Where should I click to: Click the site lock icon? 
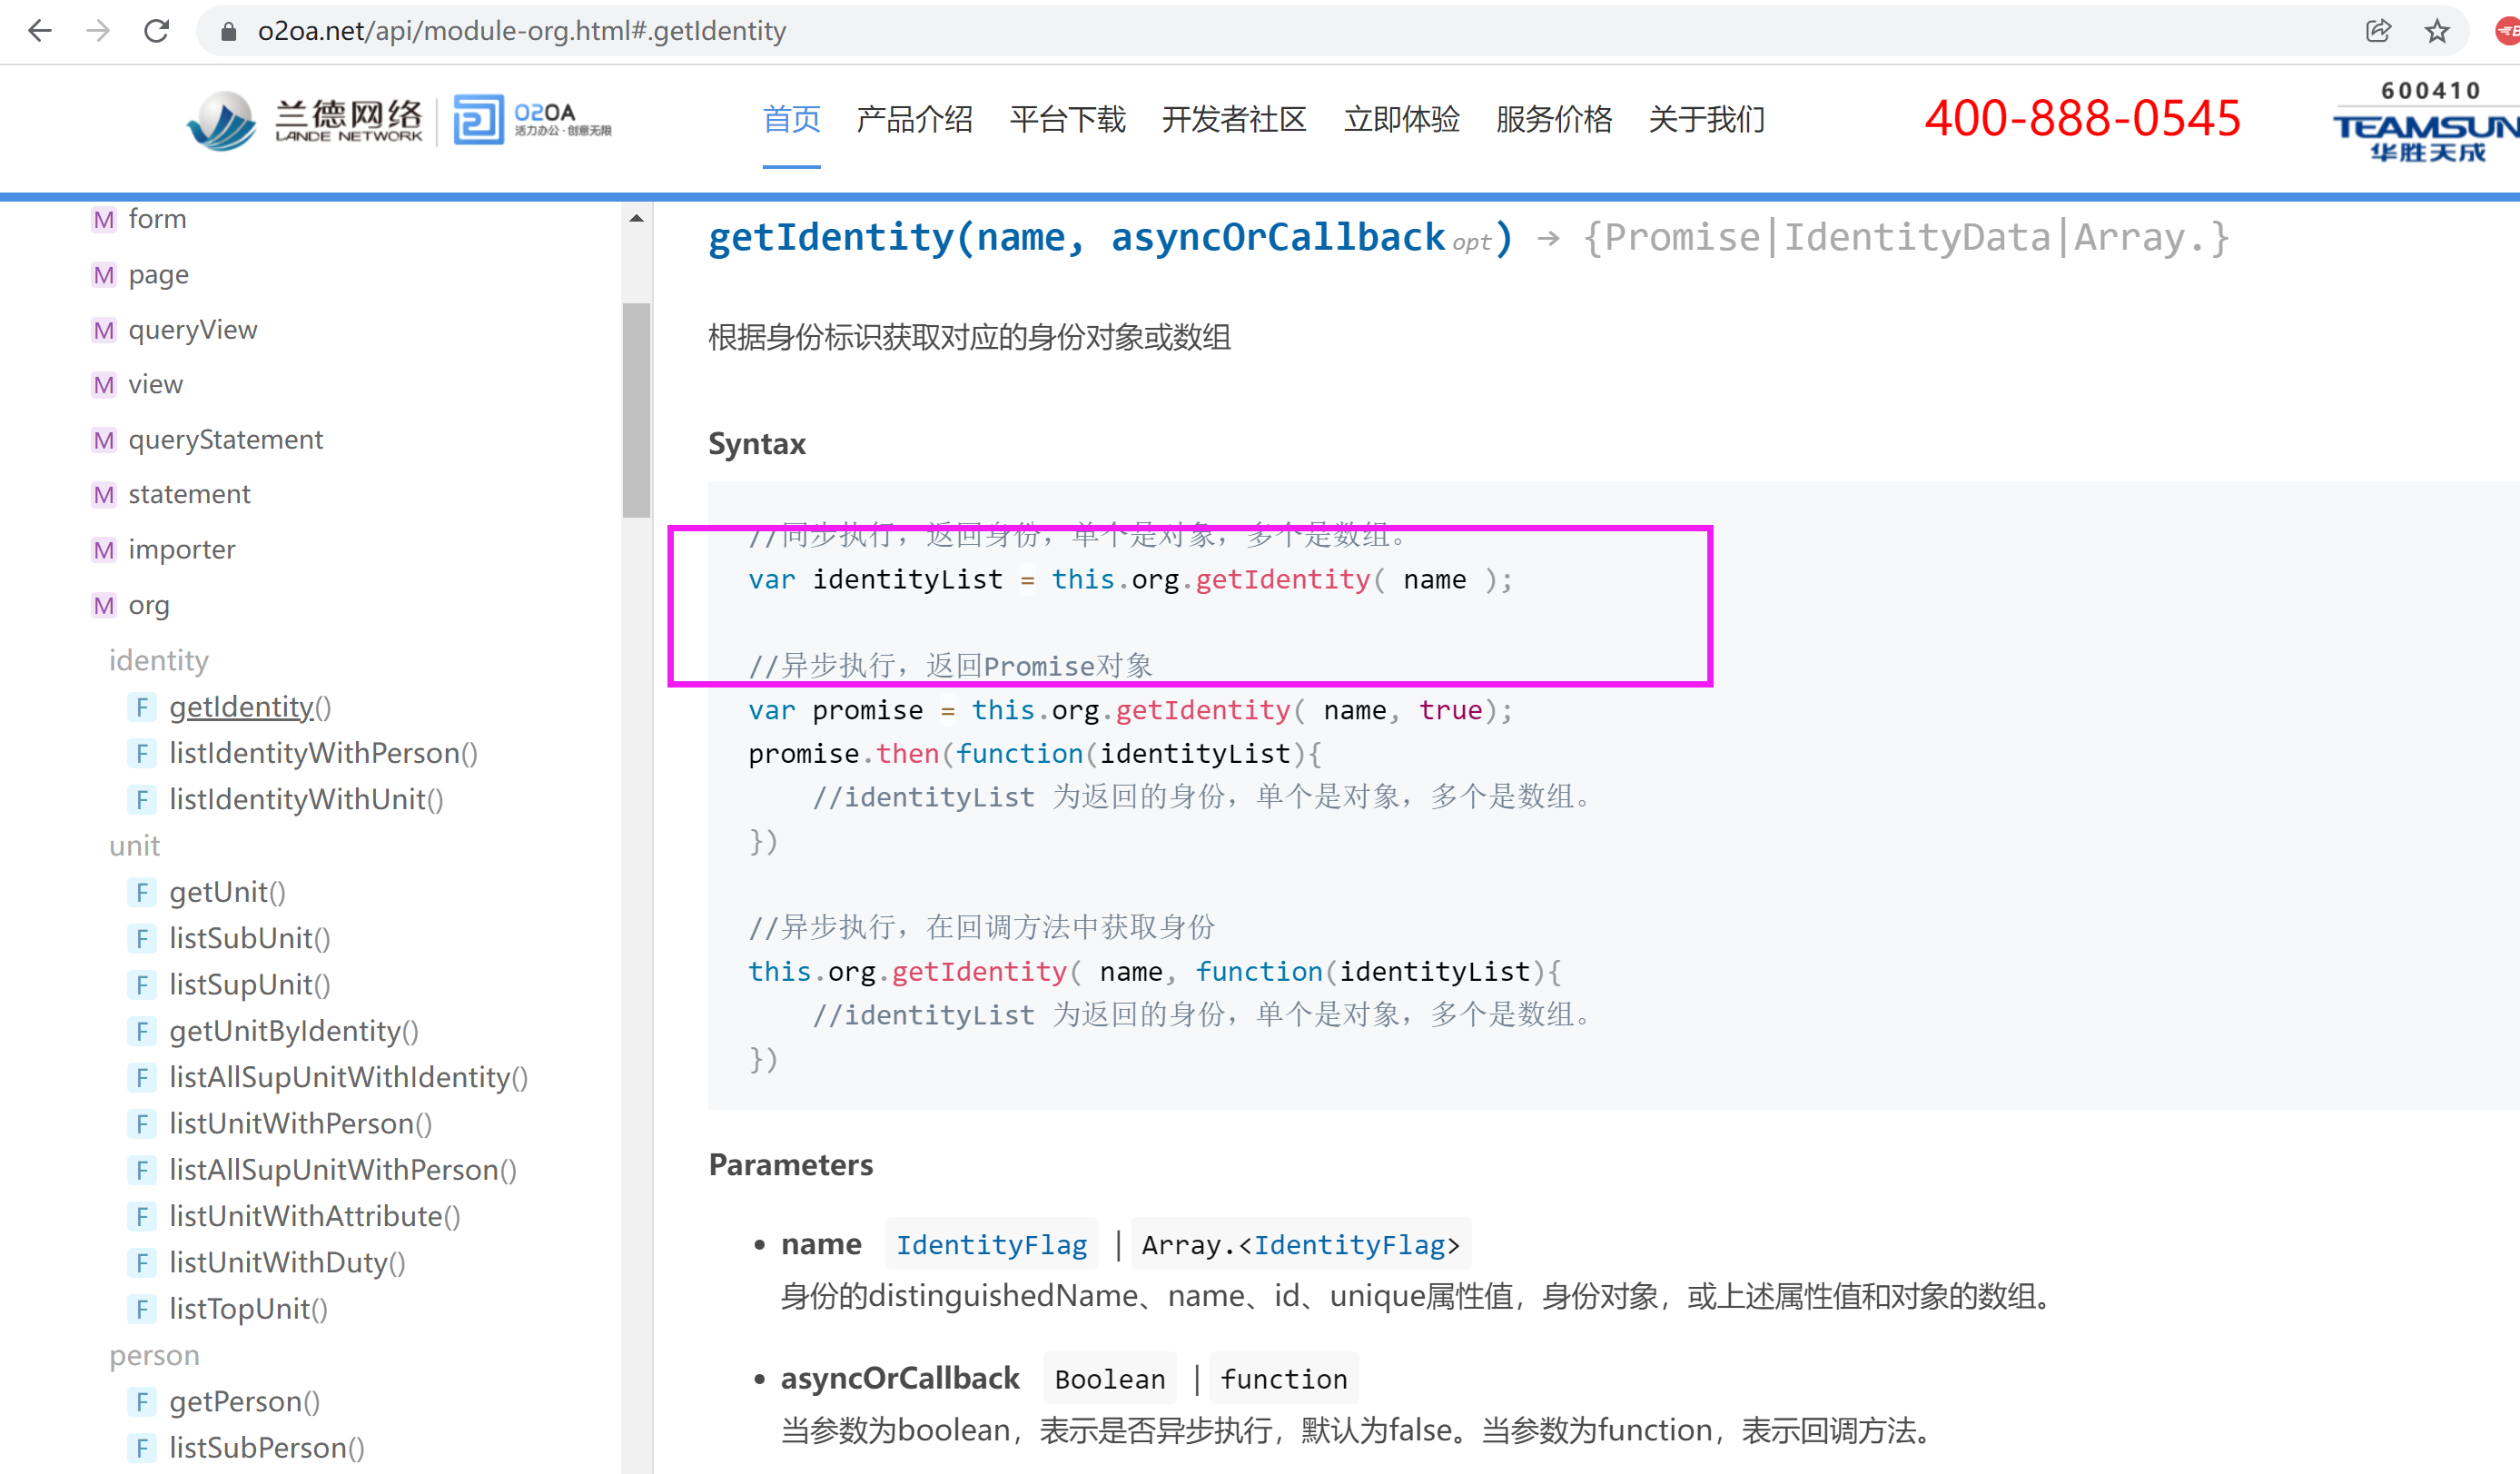(228, 31)
